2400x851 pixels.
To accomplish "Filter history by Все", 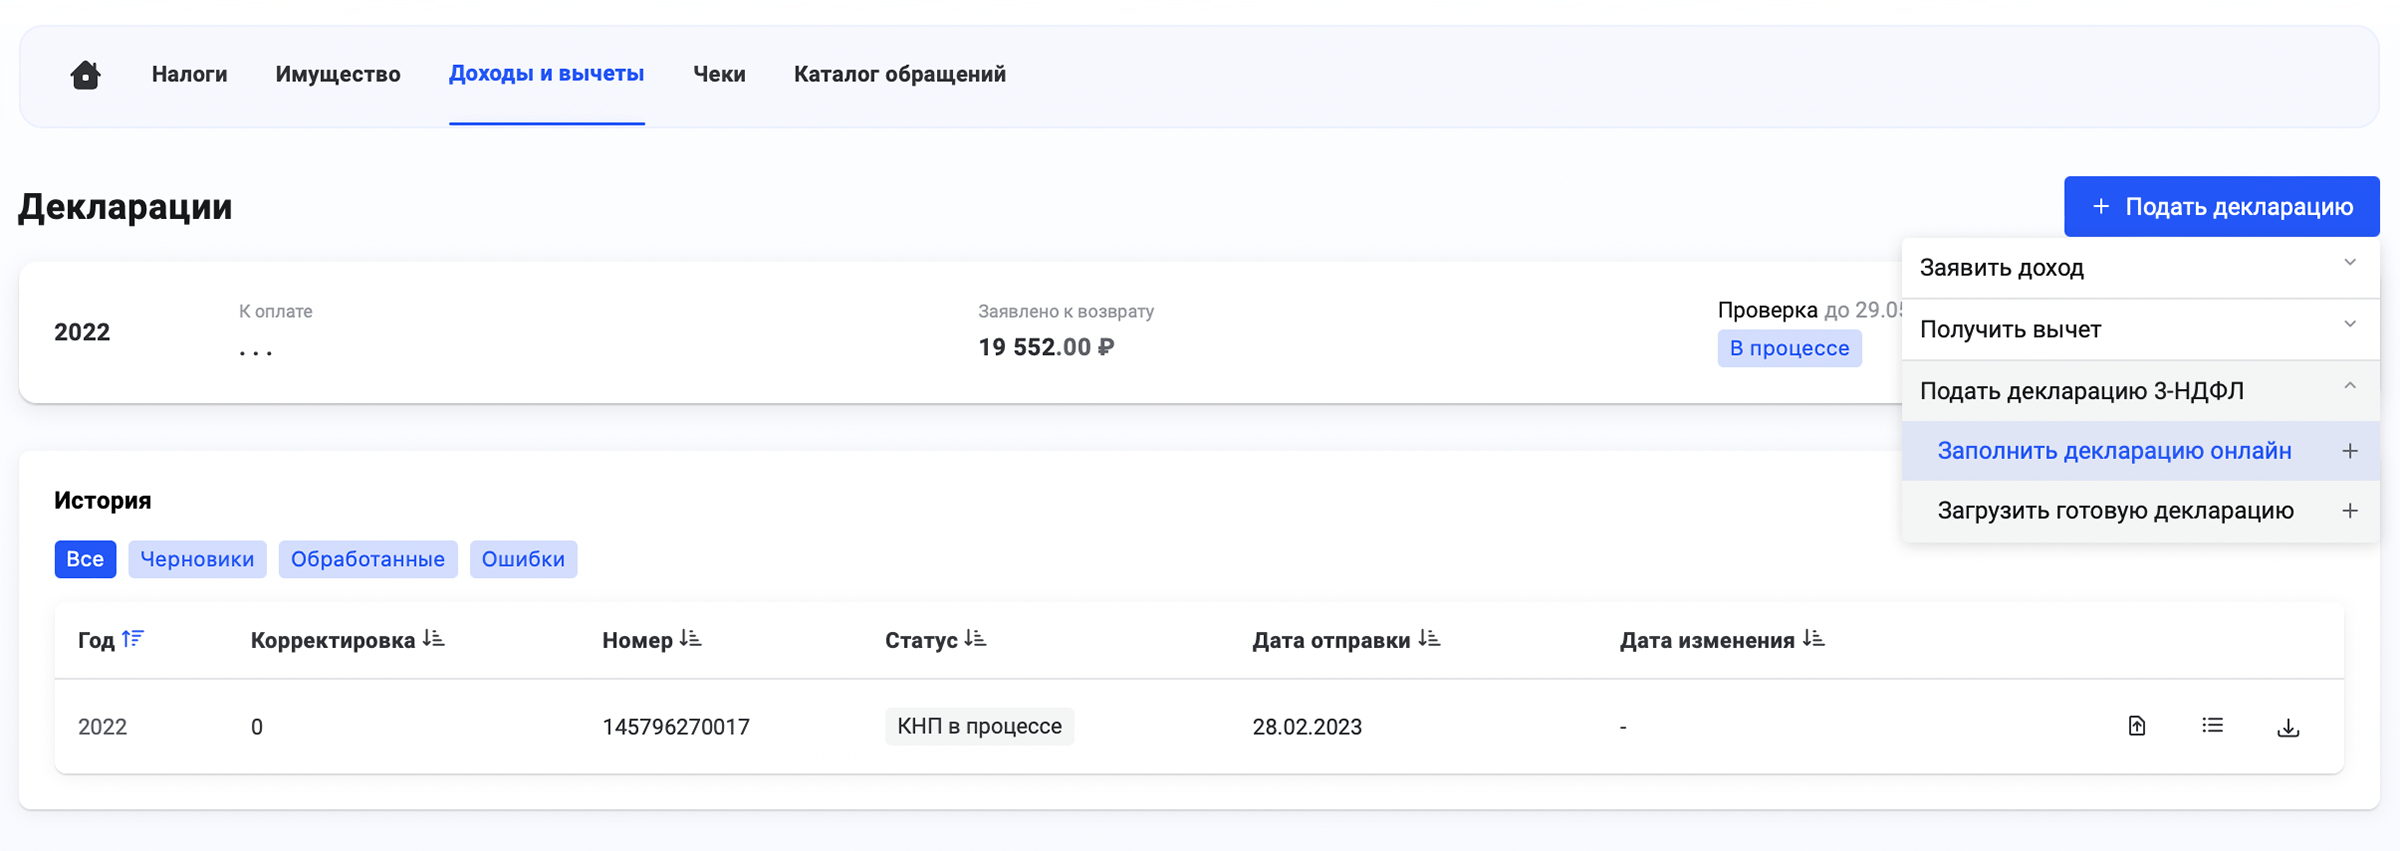I will (x=85, y=559).
